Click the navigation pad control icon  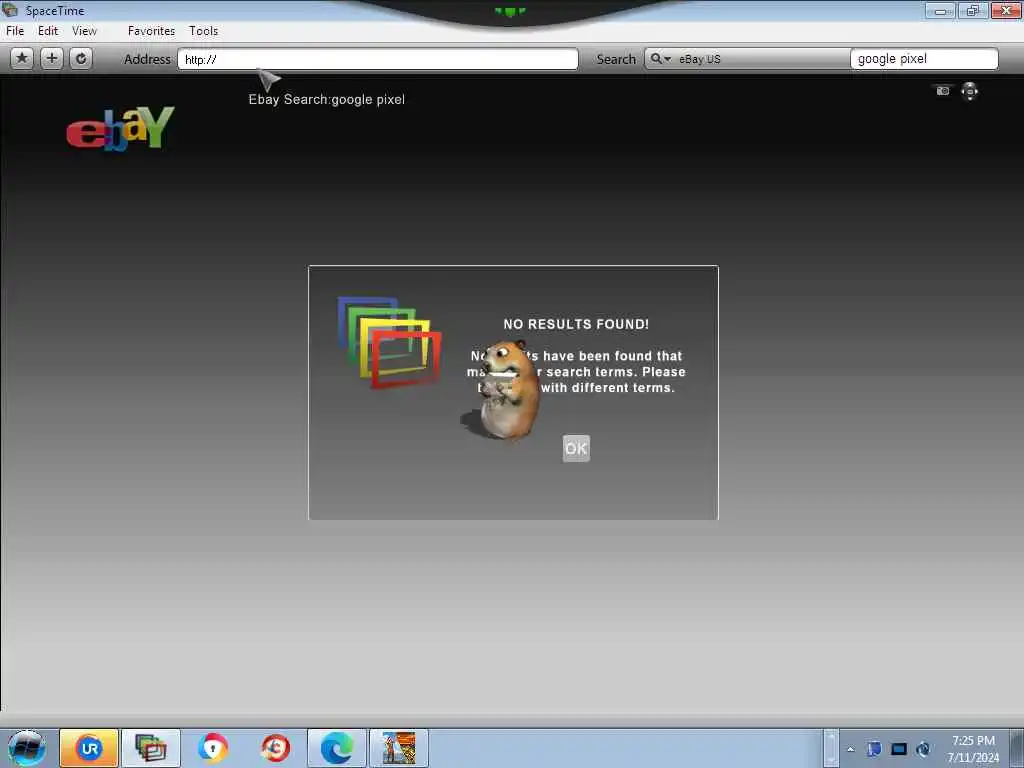point(970,91)
